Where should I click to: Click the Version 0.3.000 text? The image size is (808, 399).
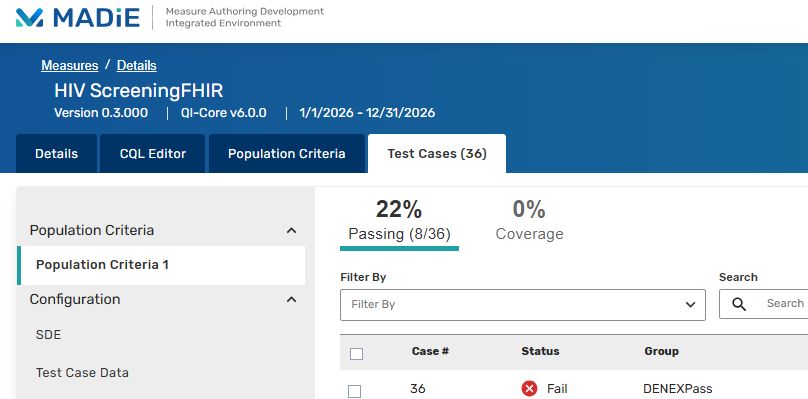[x=101, y=112]
